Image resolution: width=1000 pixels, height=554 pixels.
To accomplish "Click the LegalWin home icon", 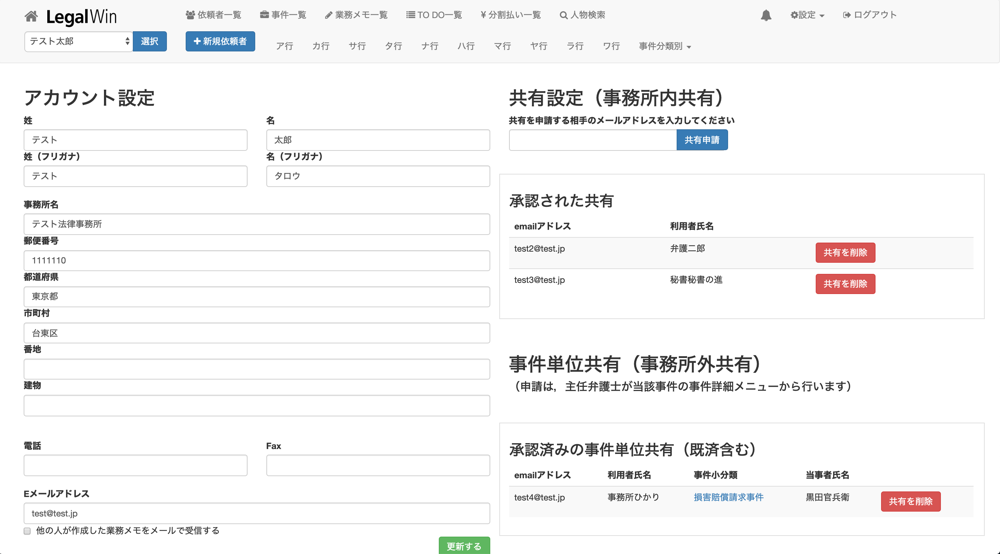I will point(31,16).
